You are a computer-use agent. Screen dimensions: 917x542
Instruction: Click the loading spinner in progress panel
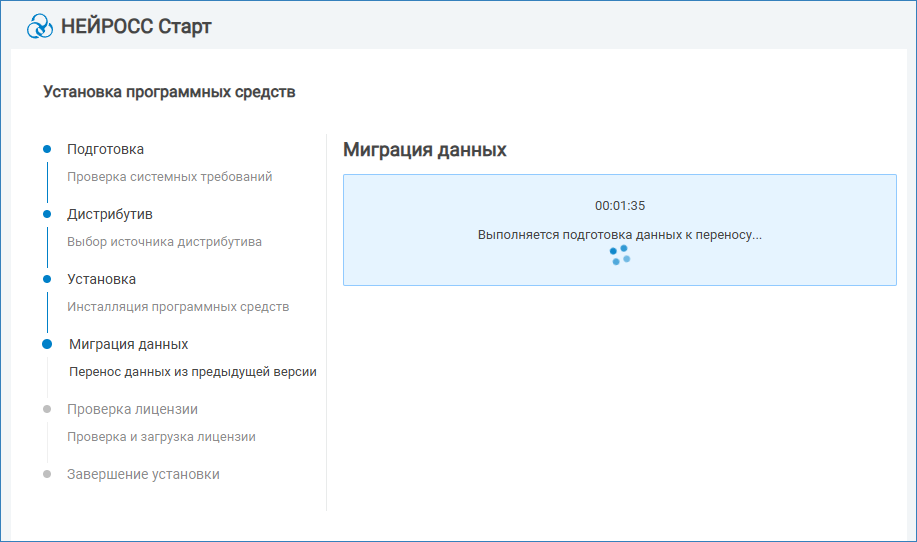pyautogui.click(x=620, y=256)
